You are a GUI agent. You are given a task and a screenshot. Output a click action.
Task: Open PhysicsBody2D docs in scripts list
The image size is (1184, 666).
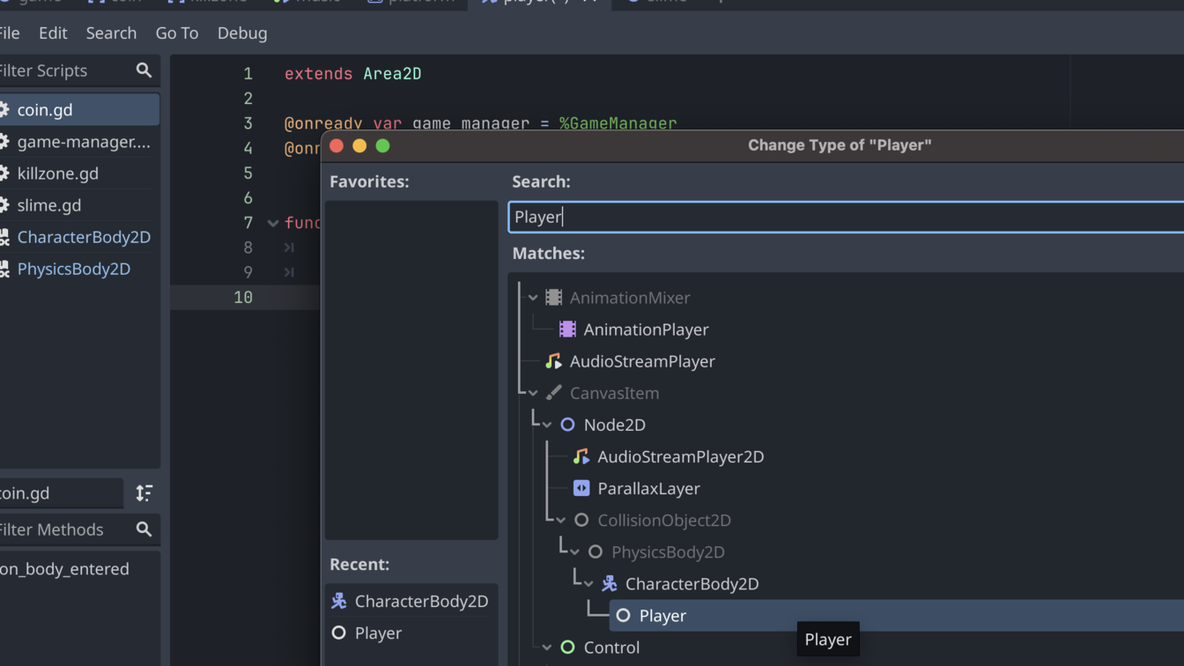tap(79, 269)
